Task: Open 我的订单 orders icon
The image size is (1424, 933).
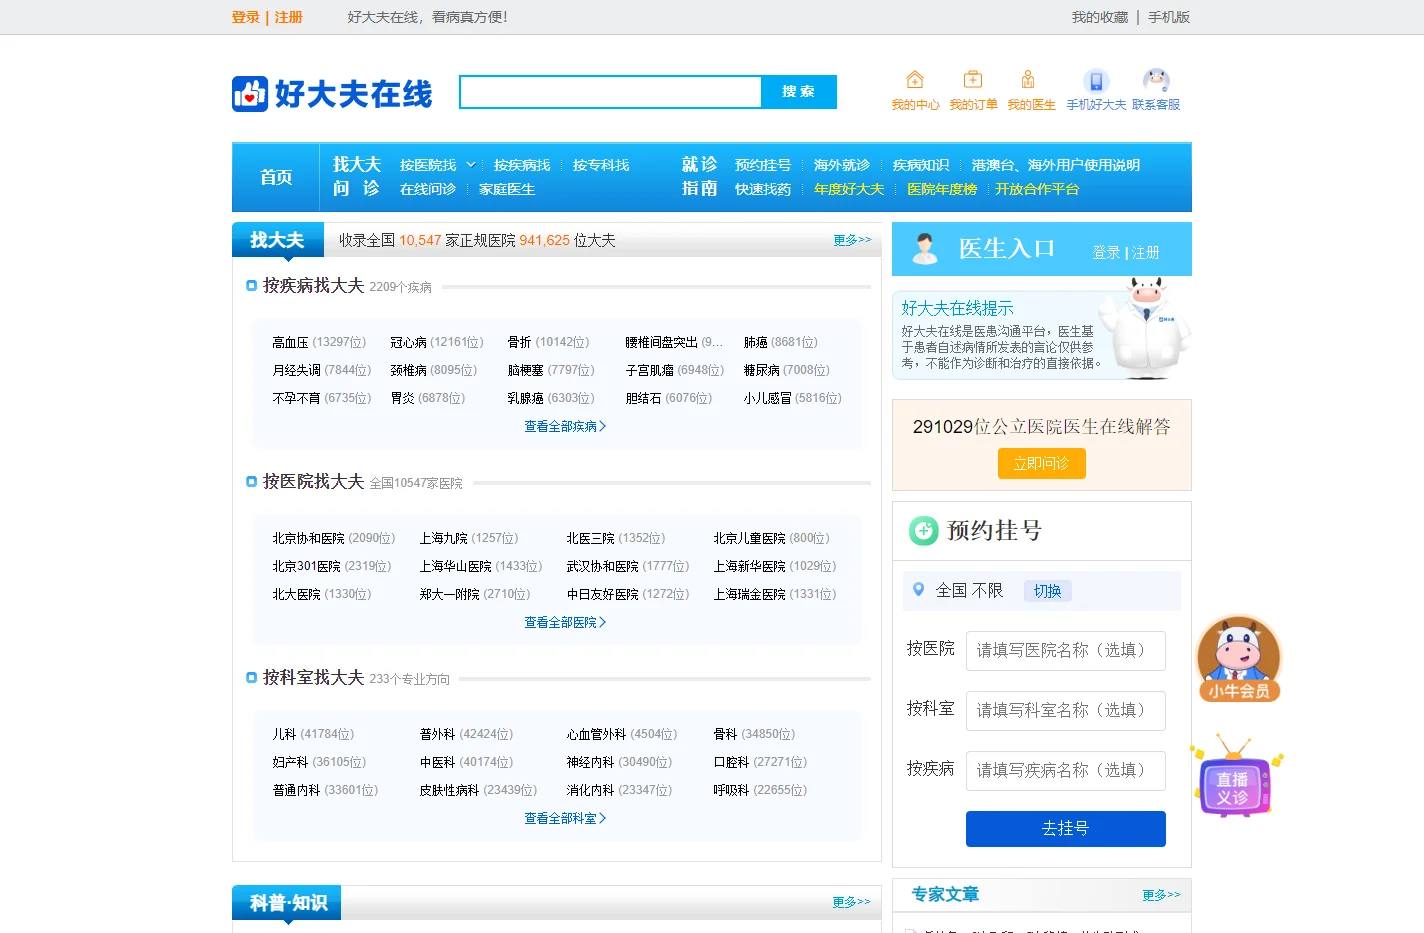Action: click(x=973, y=80)
